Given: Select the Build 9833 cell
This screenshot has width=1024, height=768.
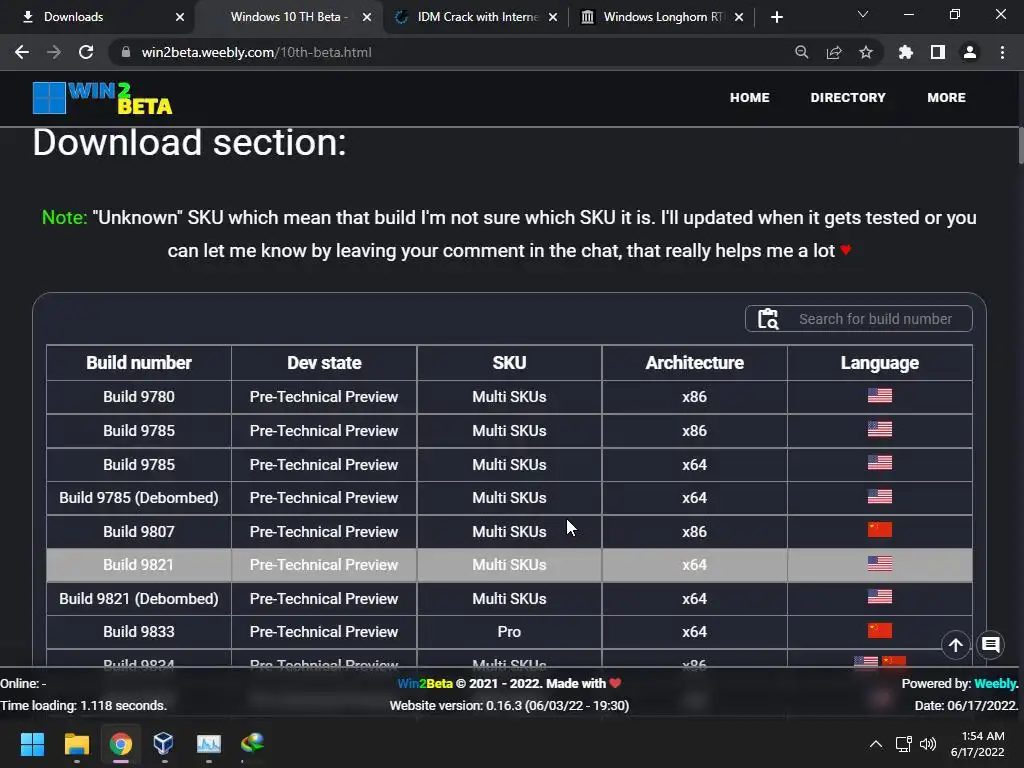Looking at the screenshot, I should point(138,632).
